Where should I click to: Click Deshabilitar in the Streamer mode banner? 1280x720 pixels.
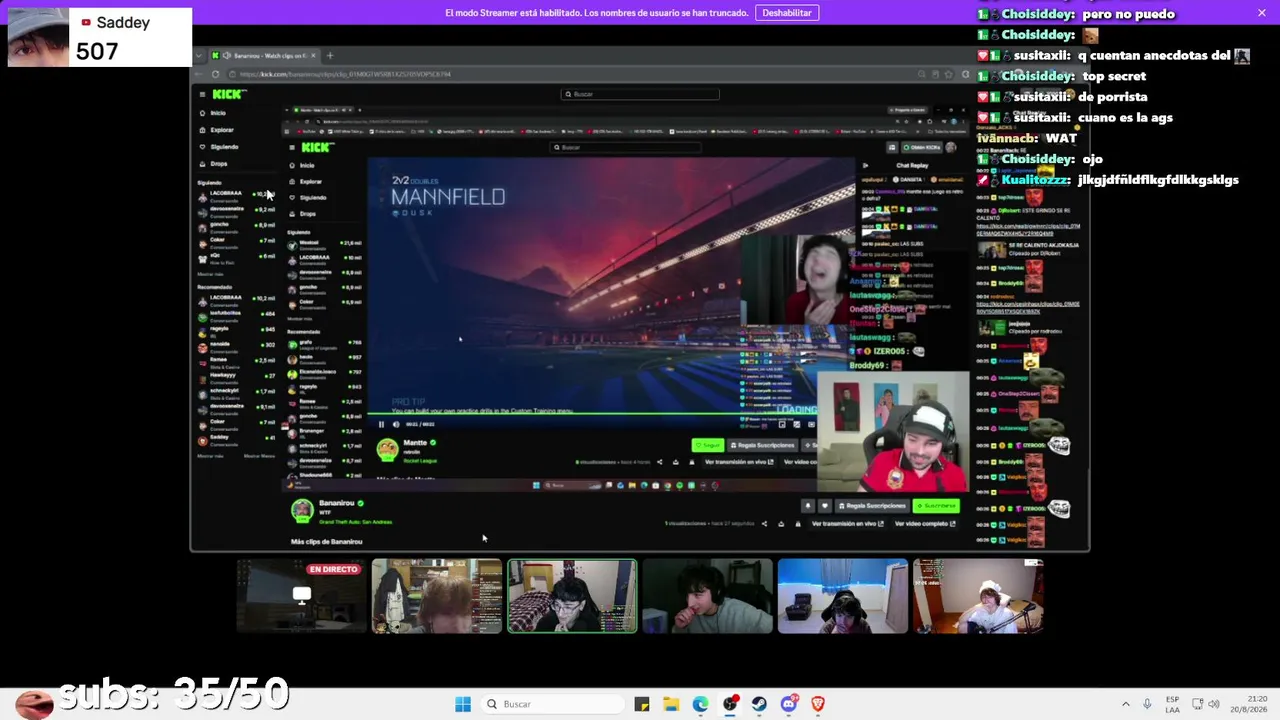pyautogui.click(x=787, y=13)
